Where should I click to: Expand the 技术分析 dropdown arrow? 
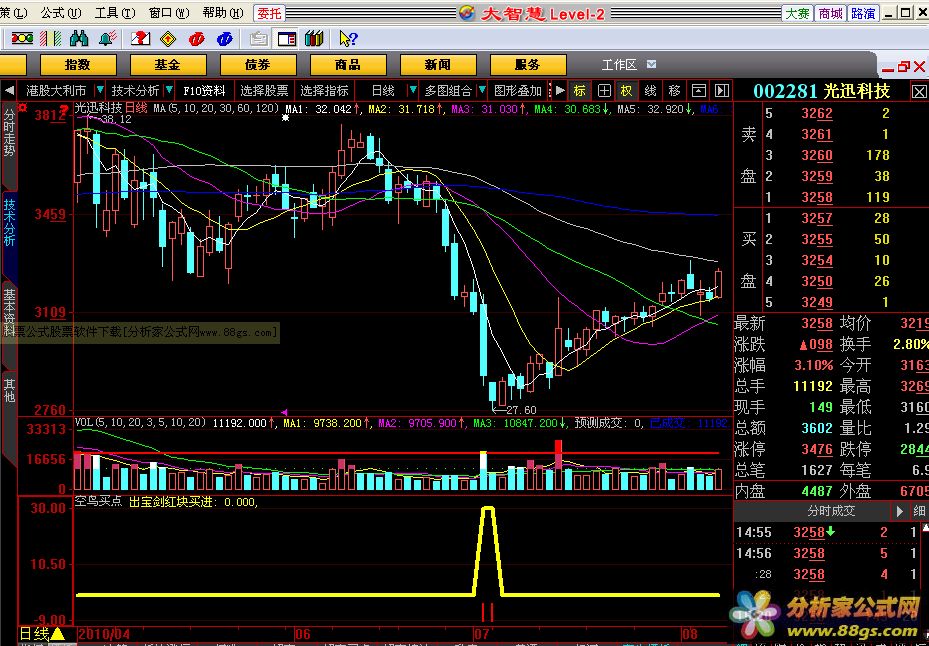(x=169, y=91)
